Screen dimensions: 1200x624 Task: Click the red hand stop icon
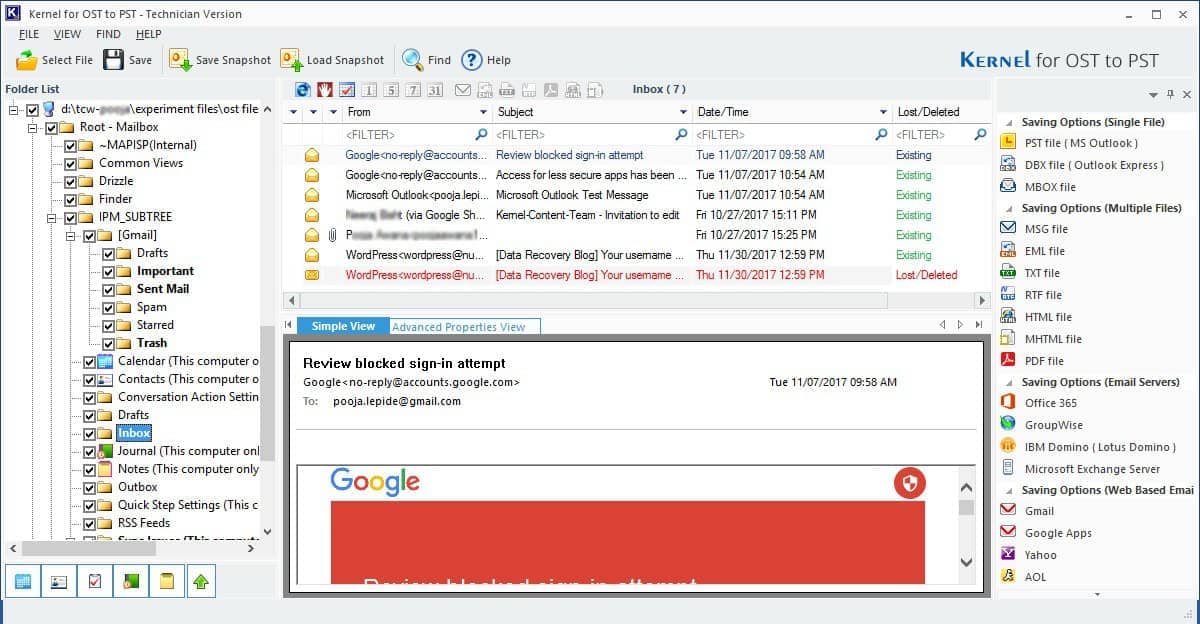coord(325,90)
